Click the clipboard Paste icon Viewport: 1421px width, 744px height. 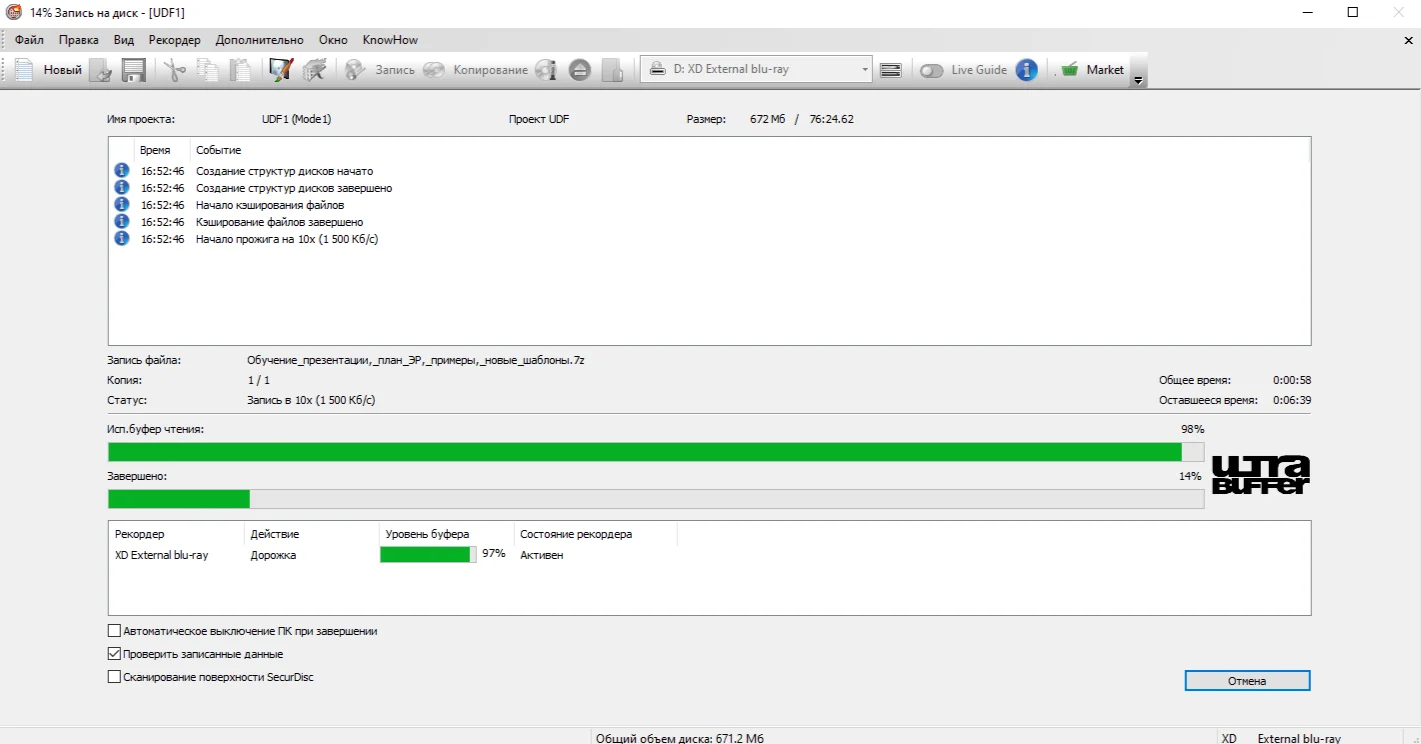240,70
